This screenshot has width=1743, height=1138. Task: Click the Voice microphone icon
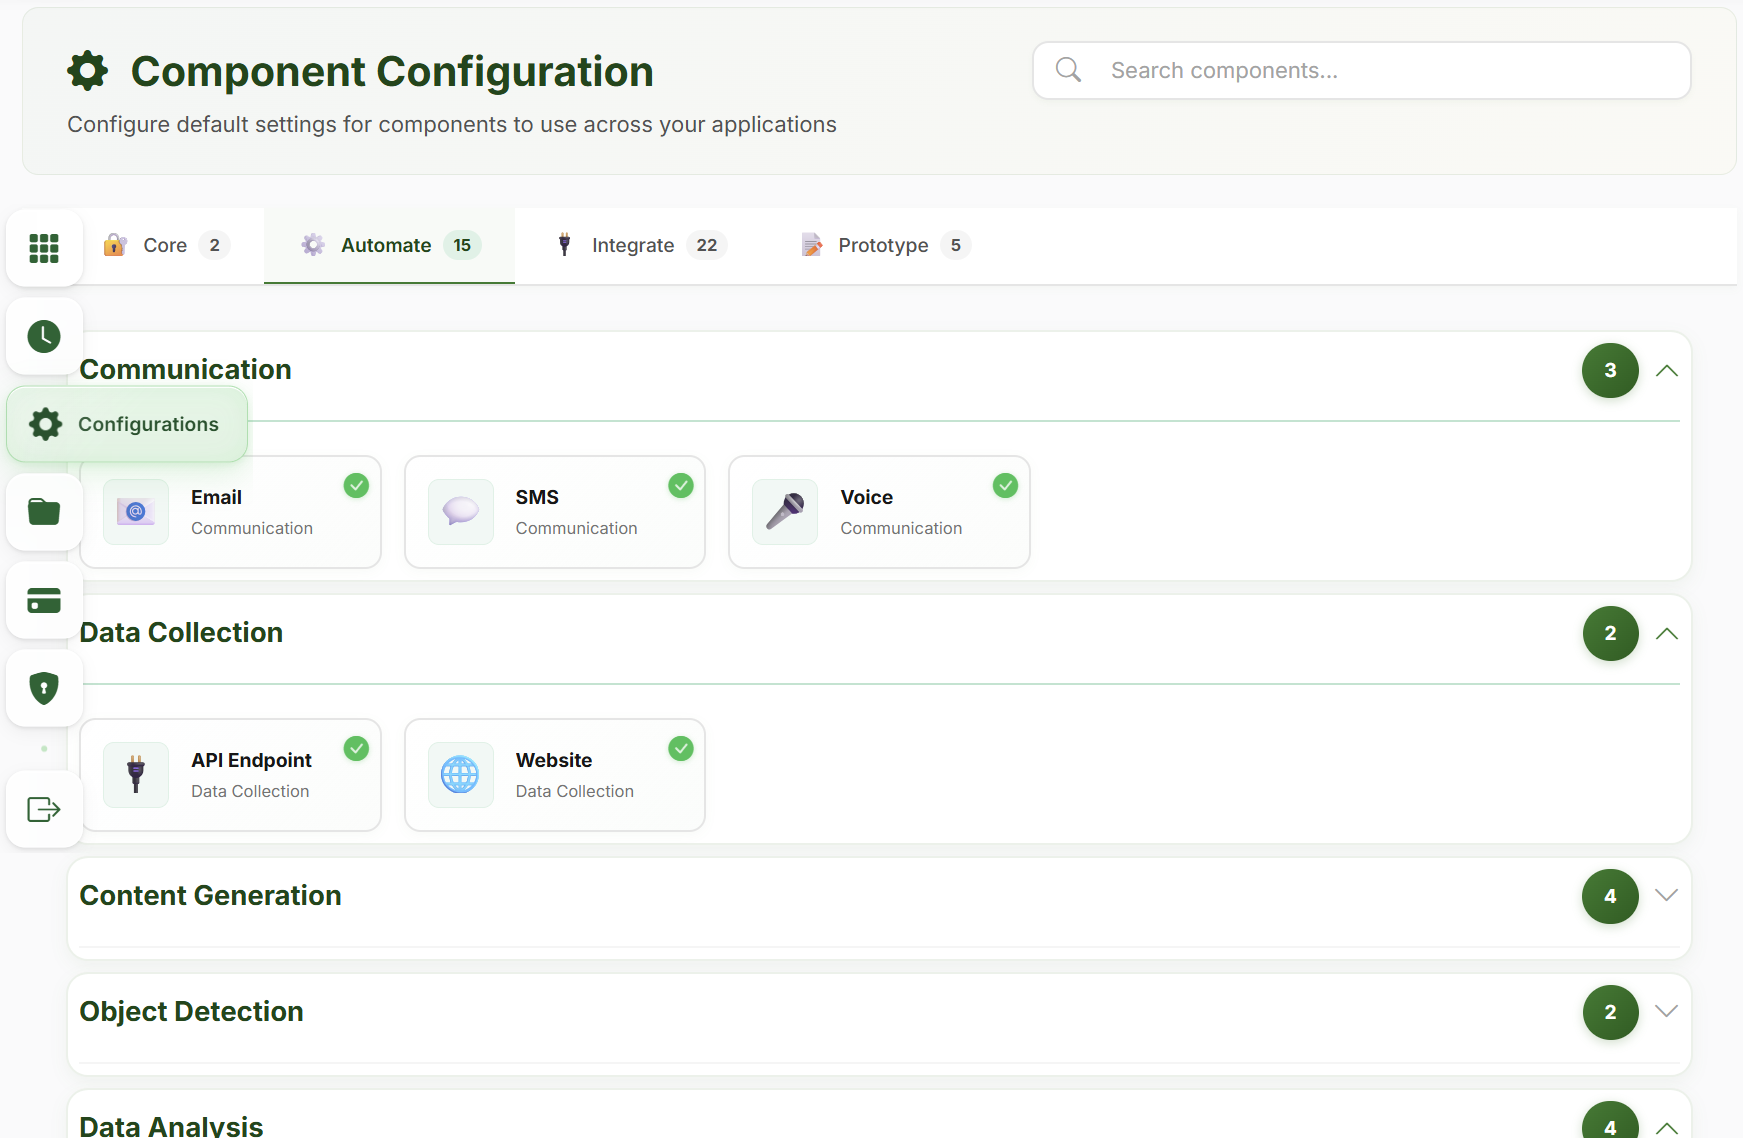[785, 512]
